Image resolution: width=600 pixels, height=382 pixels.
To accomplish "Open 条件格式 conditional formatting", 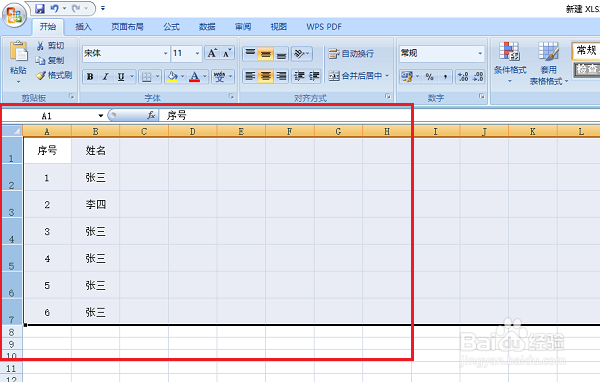I will coord(510,63).
